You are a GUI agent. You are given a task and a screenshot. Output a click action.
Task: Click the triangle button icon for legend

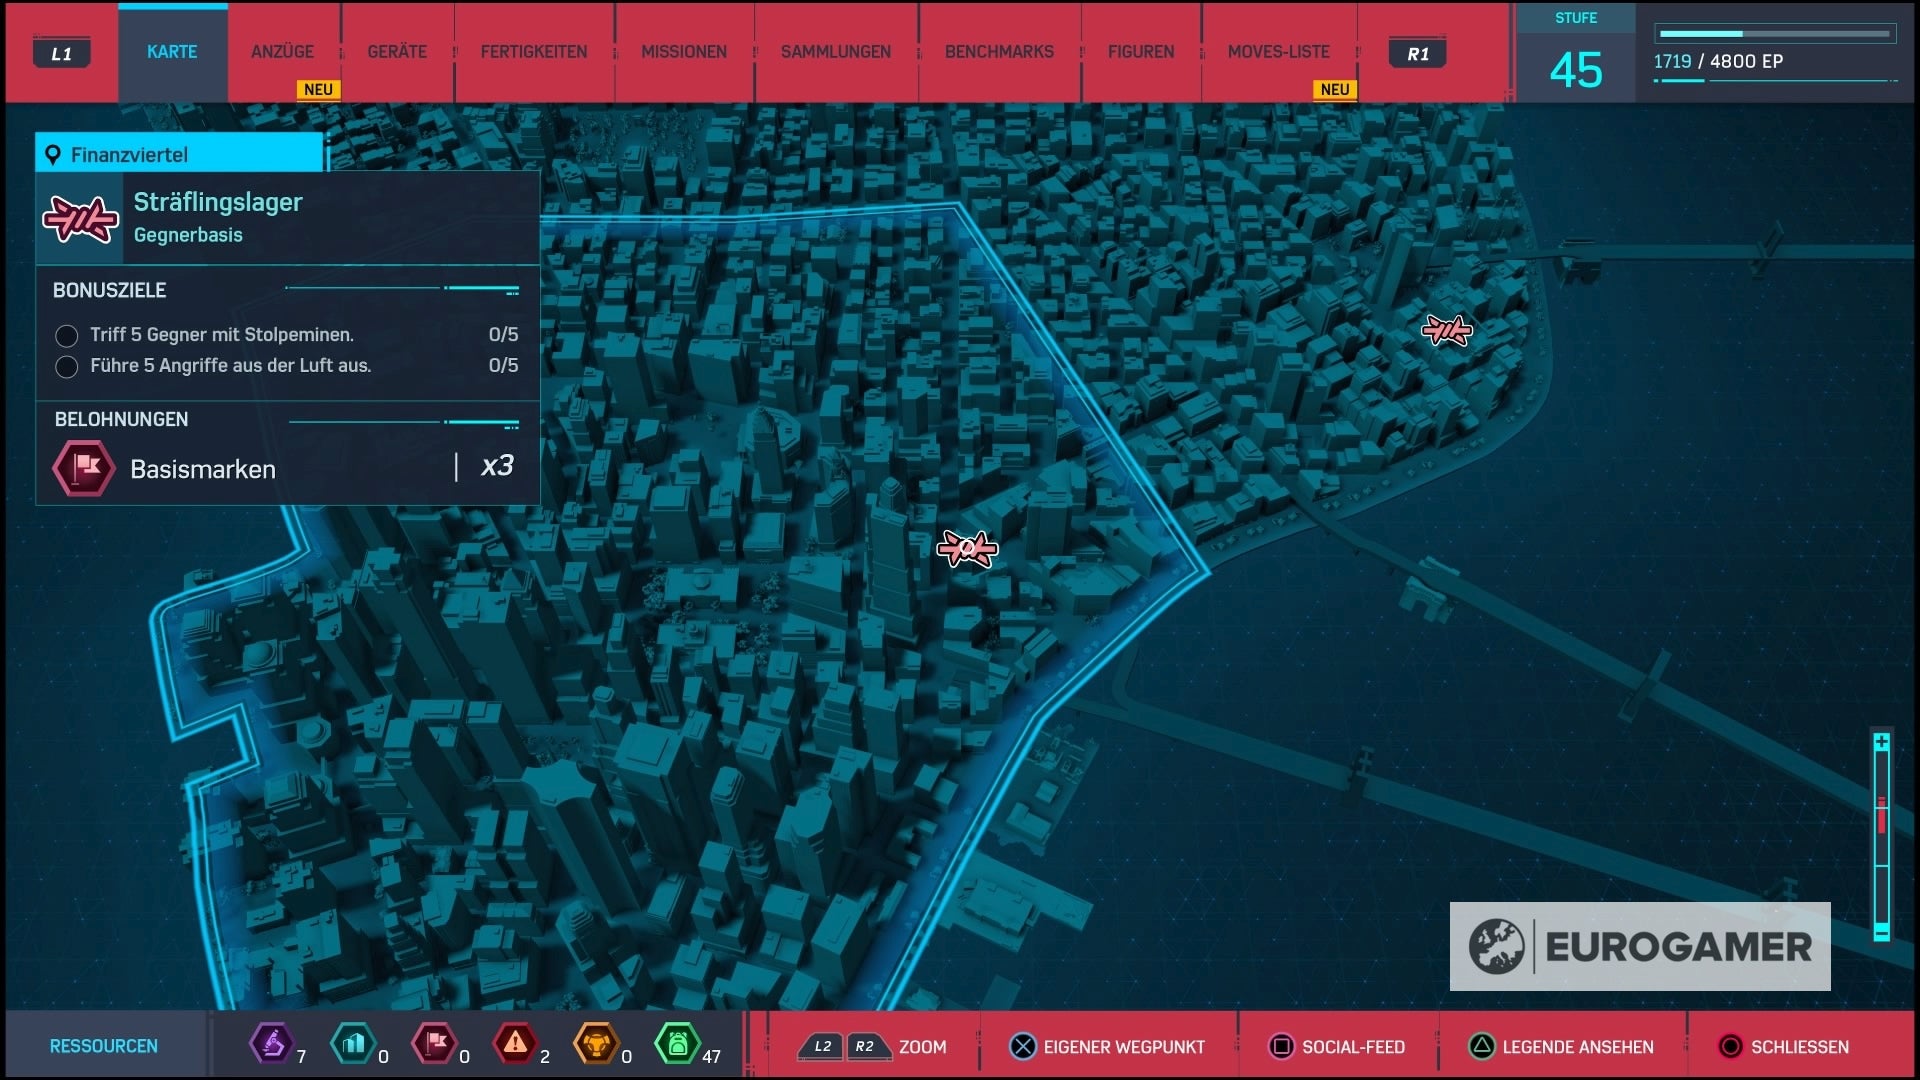[x=1482, y=1047]
